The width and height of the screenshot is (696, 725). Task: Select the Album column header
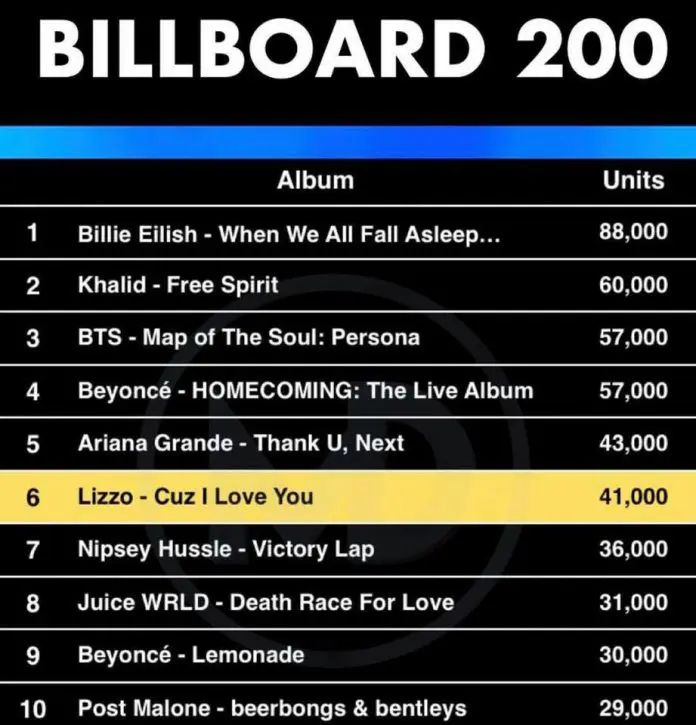click(315, 181)
